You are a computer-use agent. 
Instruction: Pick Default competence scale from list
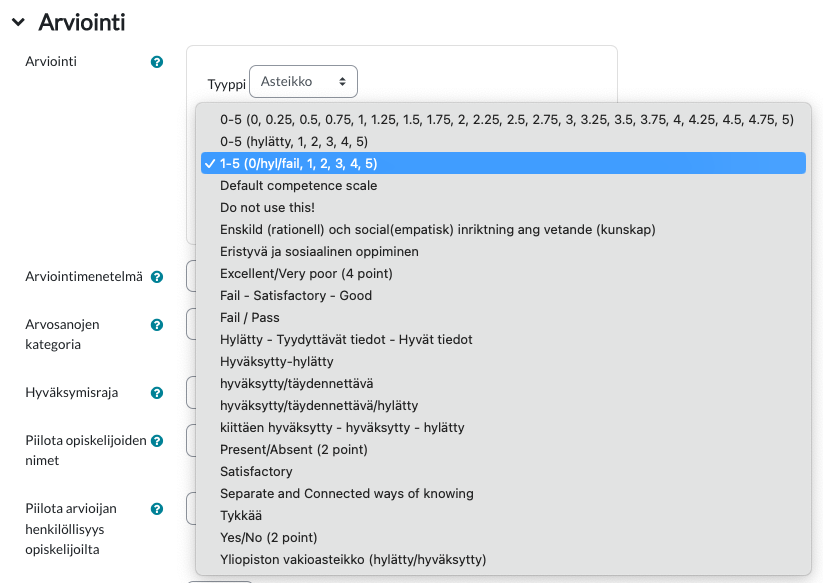[503, 185]
